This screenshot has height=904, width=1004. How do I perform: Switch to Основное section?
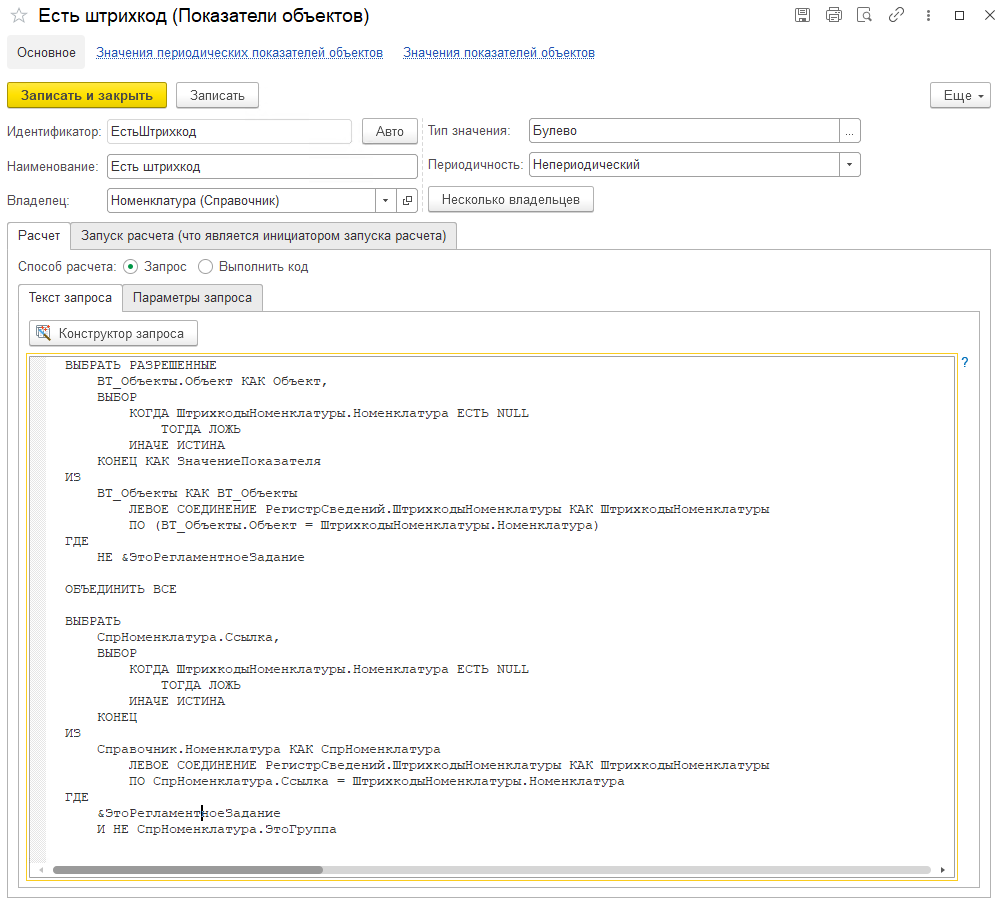tap(46, 52)
